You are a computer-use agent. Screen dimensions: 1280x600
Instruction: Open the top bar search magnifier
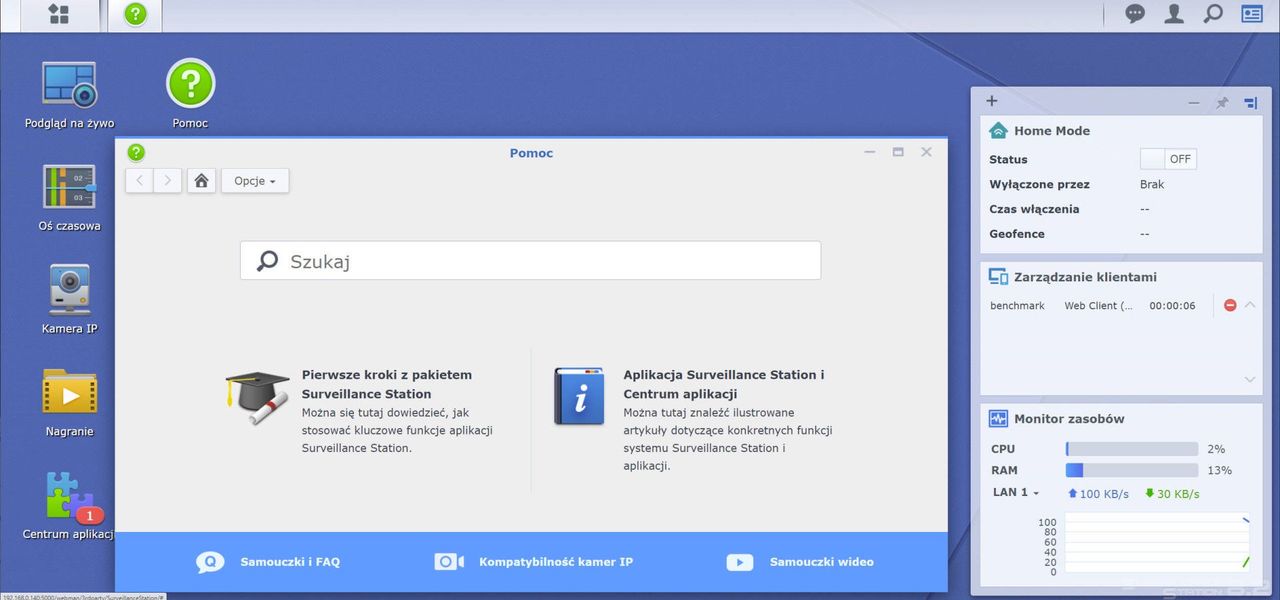click(1213, 14)
